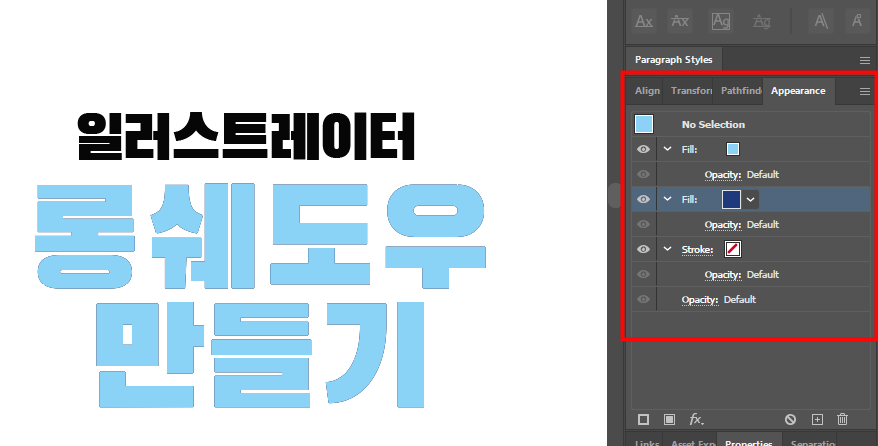Collapse the light blue Fill row chevron
Image resolution: width=878 pixels, height=446 pixels.
pyautogui.click(x=667, y=149)
